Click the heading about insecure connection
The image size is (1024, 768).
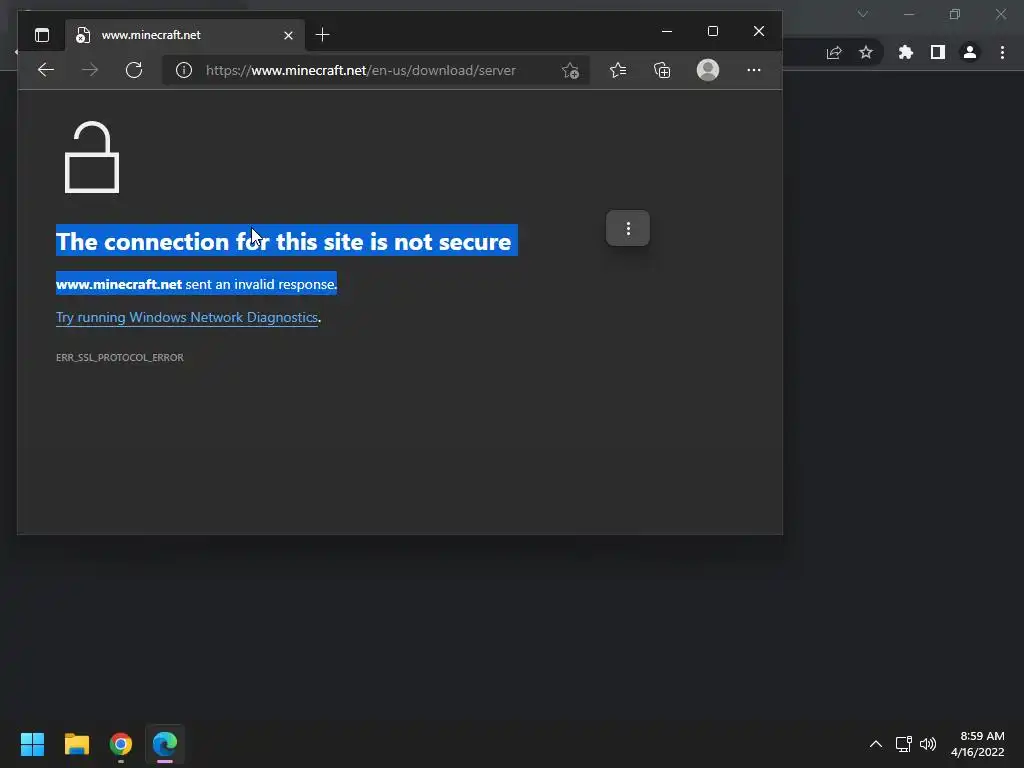coord(283,242)
